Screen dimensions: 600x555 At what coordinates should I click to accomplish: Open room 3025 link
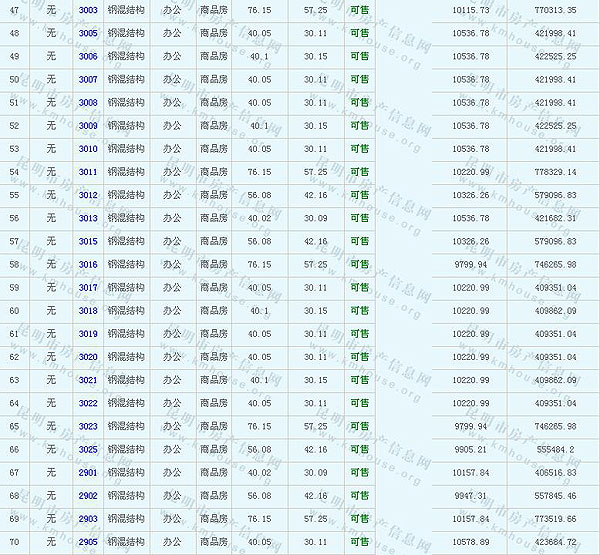[x=88, y=449]
